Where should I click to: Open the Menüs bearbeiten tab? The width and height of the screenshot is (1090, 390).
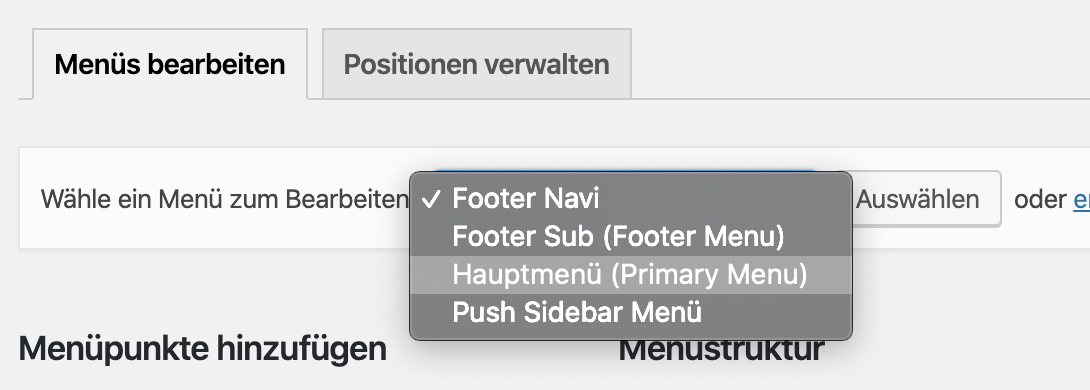click(x=170, y=64)
